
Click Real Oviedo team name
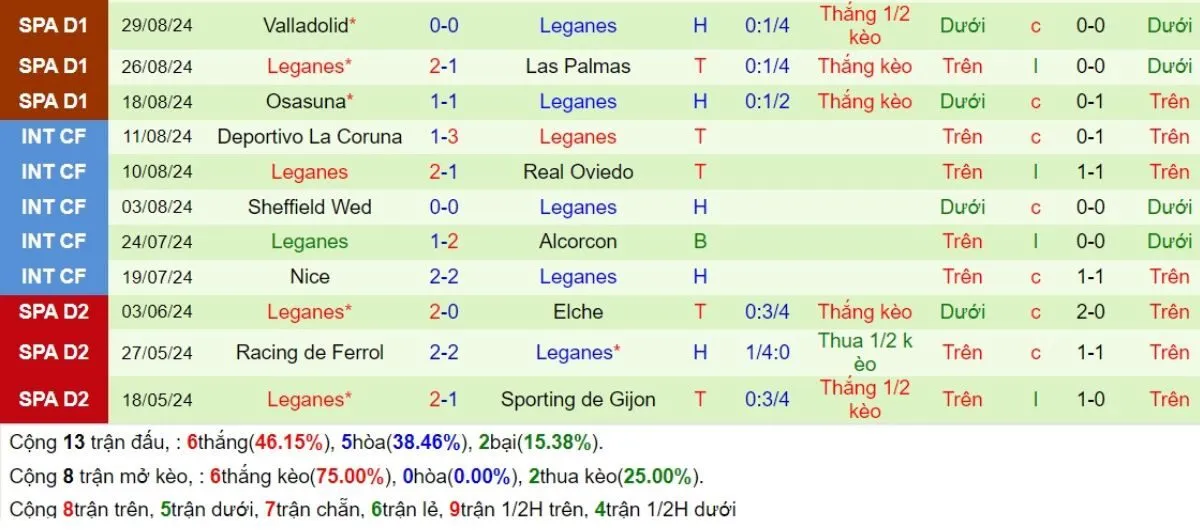click(x=577, y=172)
